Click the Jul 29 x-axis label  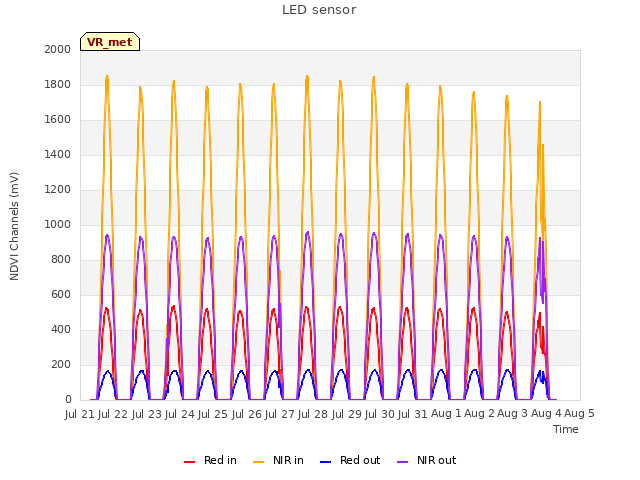[x=347, y=414]
